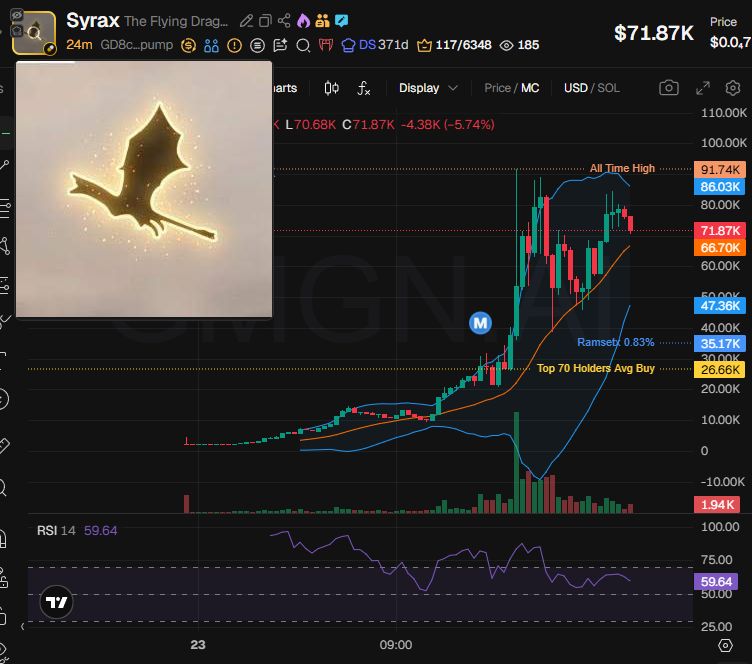
Task: Select the MC market cap mode
Action: (x=530, y=88)
